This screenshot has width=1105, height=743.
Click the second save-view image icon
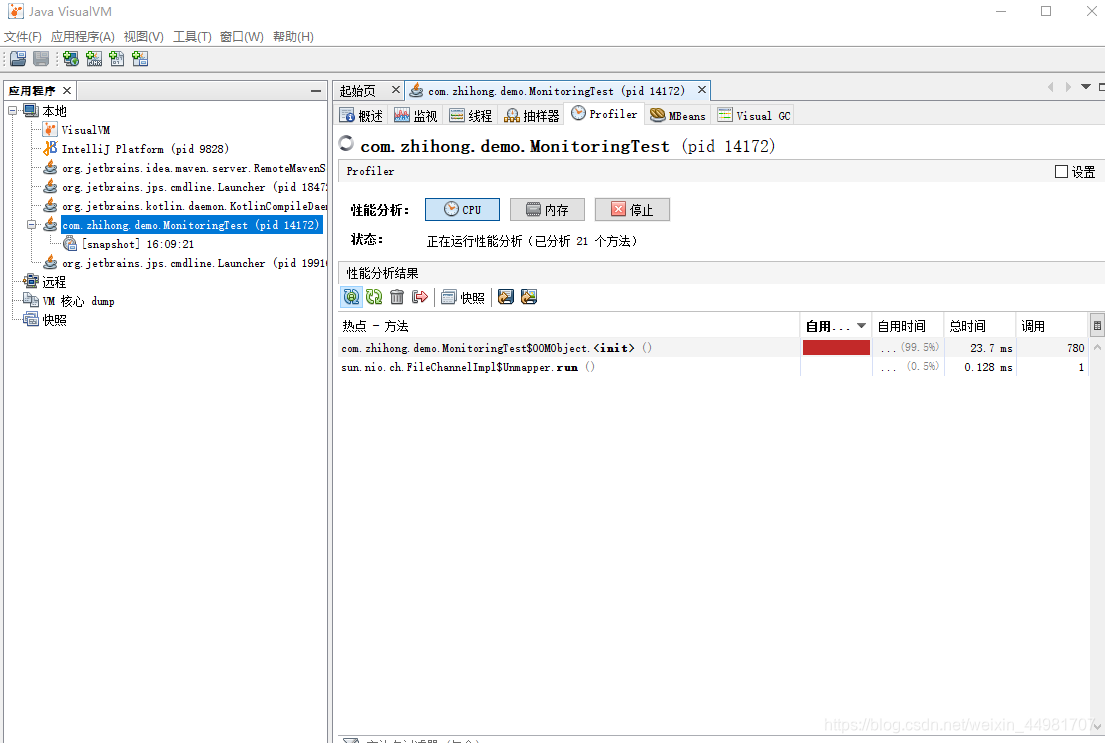(x=529, y=297)
